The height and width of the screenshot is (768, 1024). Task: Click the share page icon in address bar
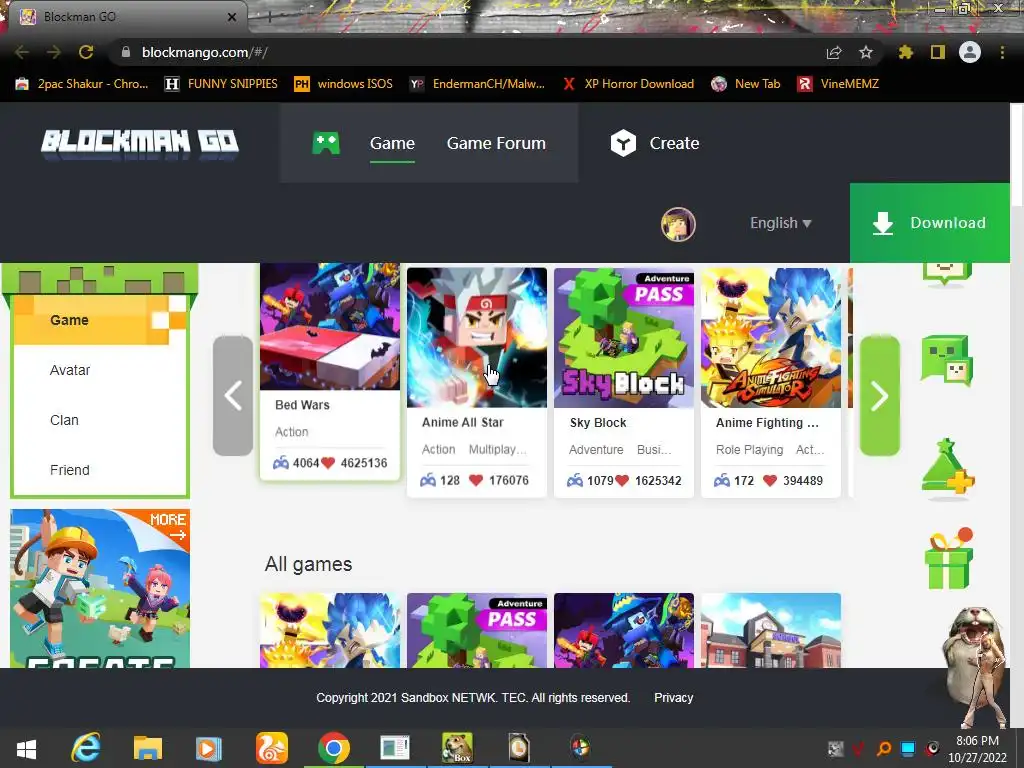pos(834,52)
